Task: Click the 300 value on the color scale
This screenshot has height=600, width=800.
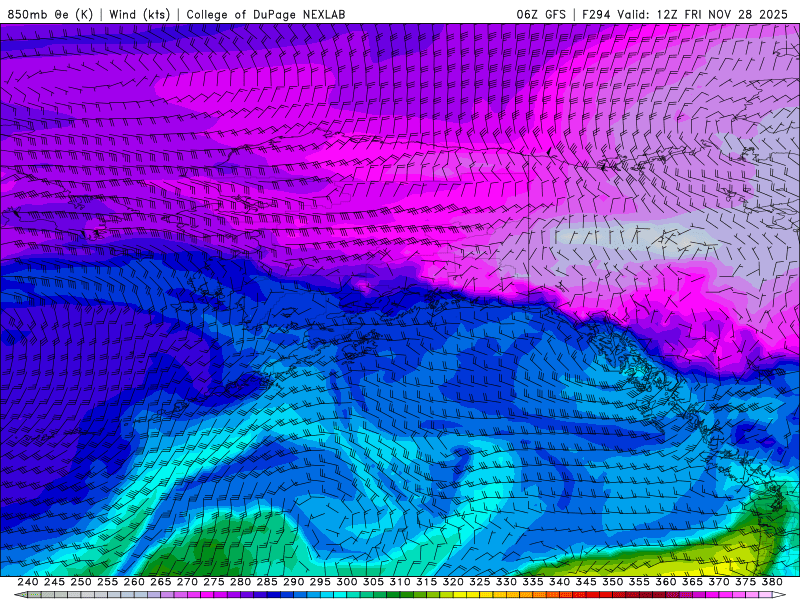Action: click(x=346, y=582)
